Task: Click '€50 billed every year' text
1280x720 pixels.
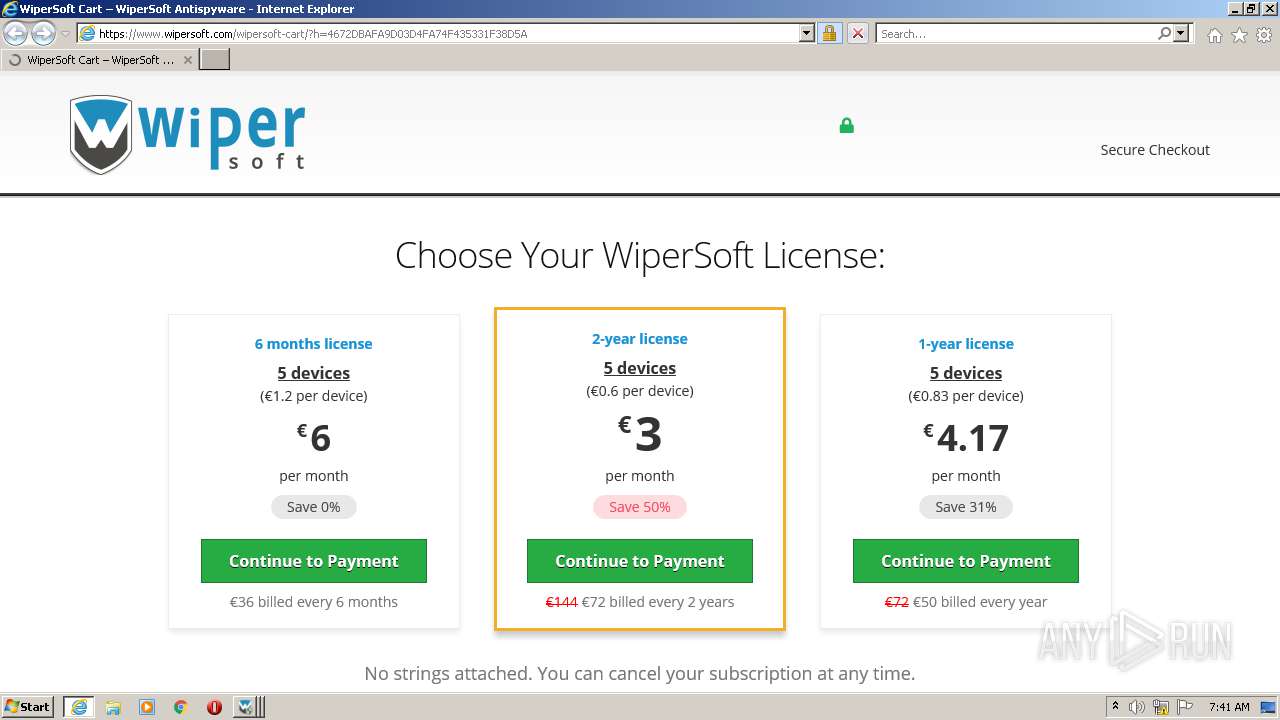Action: point(980,602)
